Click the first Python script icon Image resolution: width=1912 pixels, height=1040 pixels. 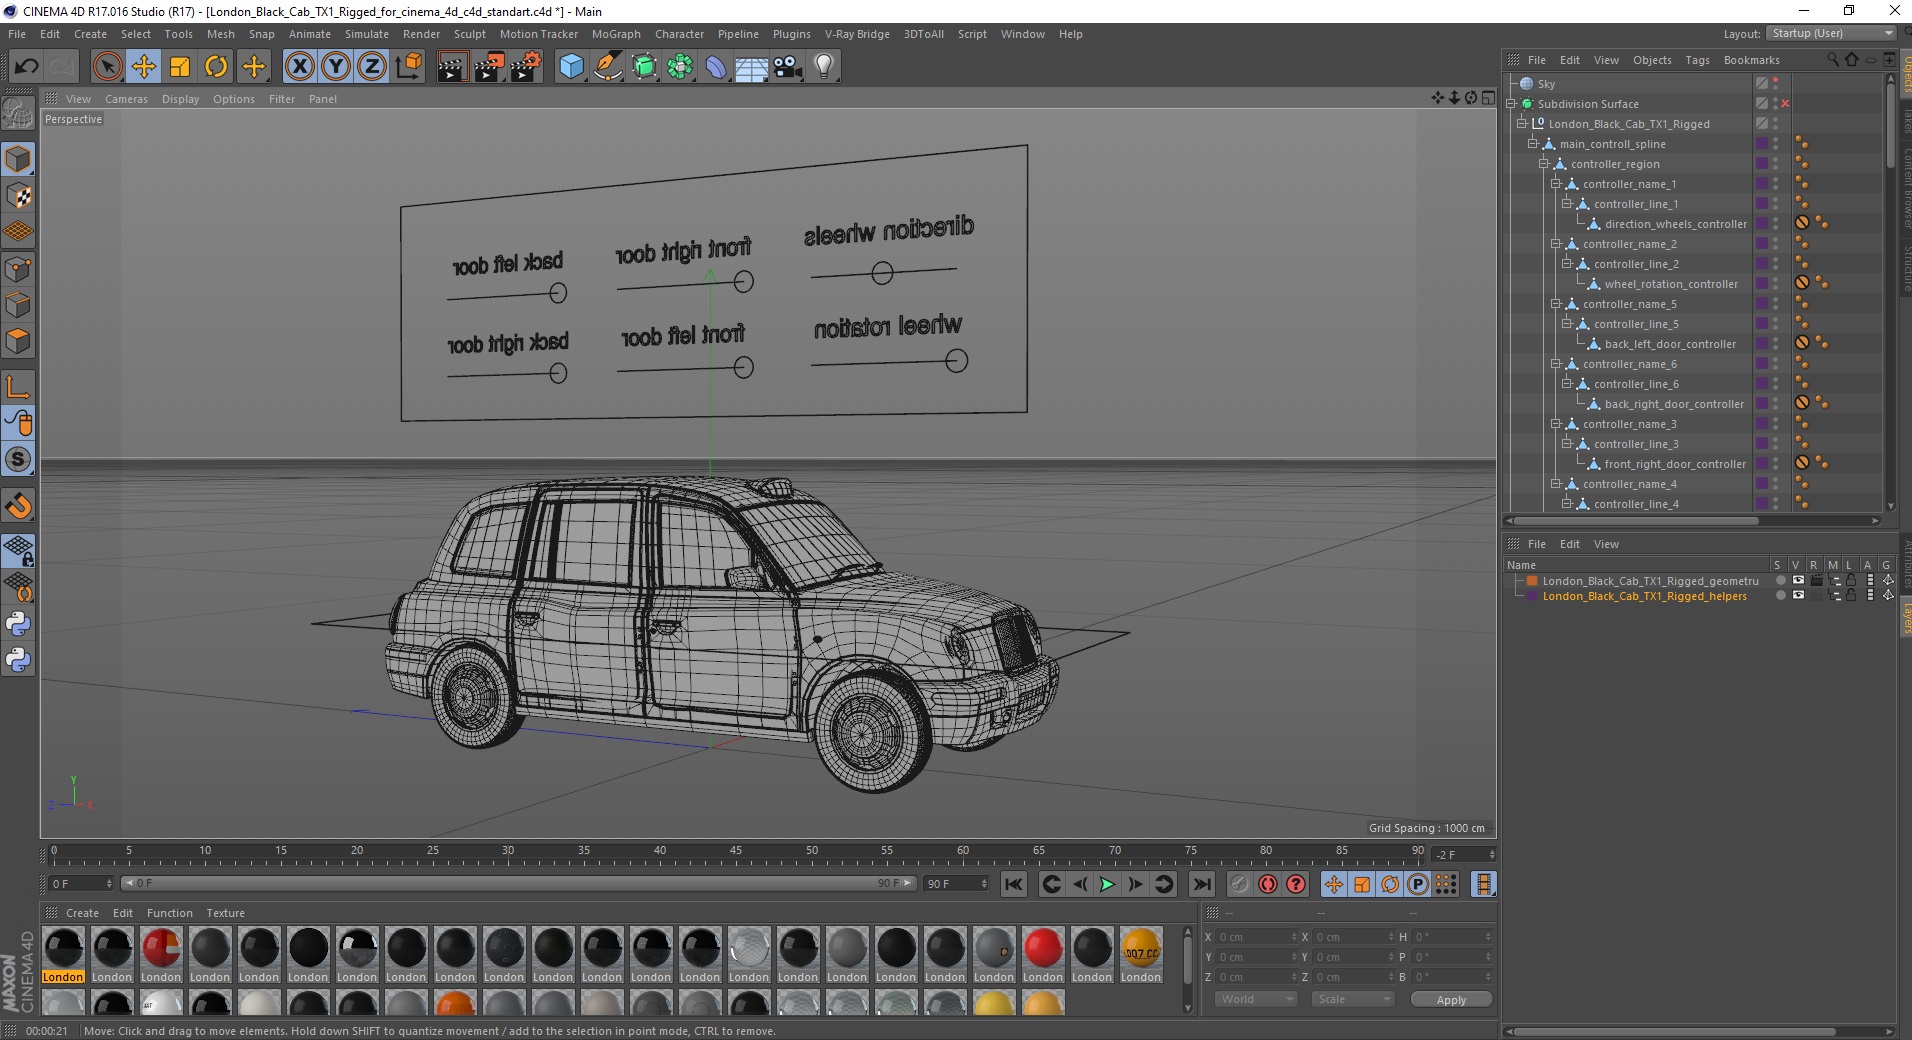pos(18,624)
